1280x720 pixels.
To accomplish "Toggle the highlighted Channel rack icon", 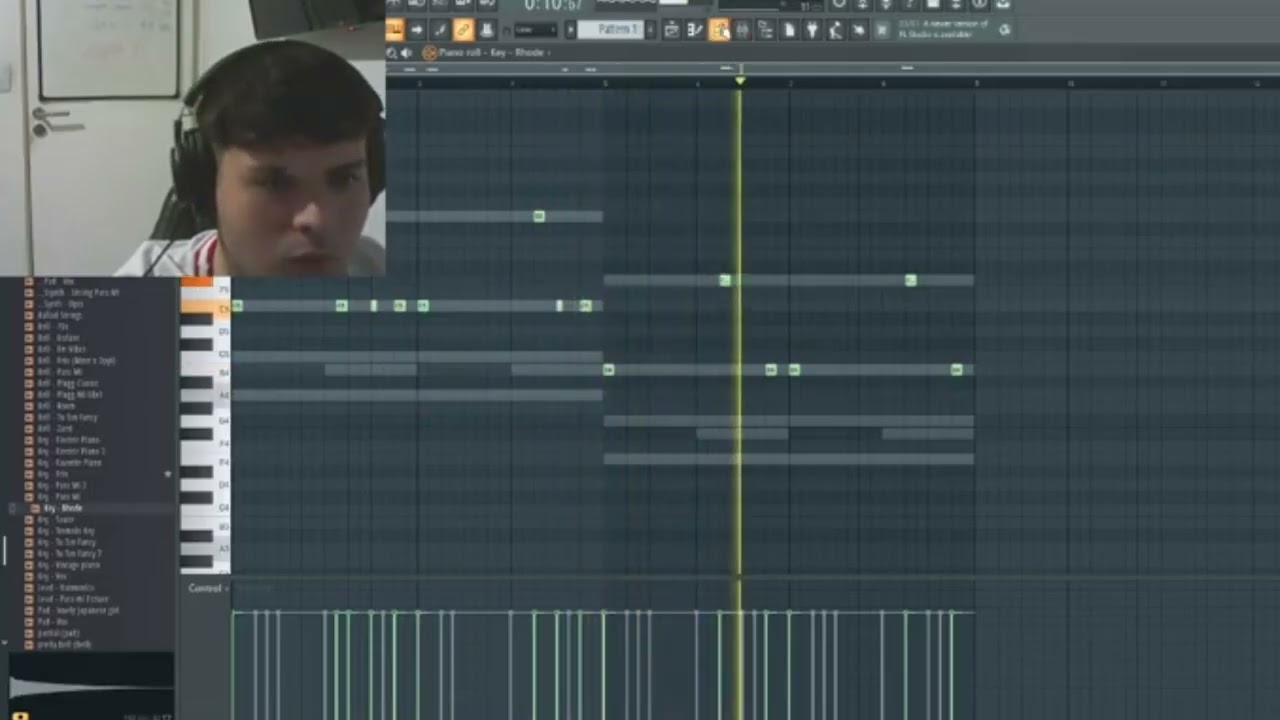I will (x=719, y=30).
